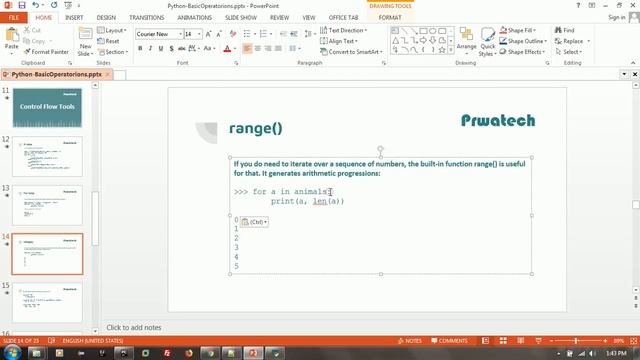Viewport: 640px width, 360px height.
Task: Switch to Reading view
Action: coord(521,340)
